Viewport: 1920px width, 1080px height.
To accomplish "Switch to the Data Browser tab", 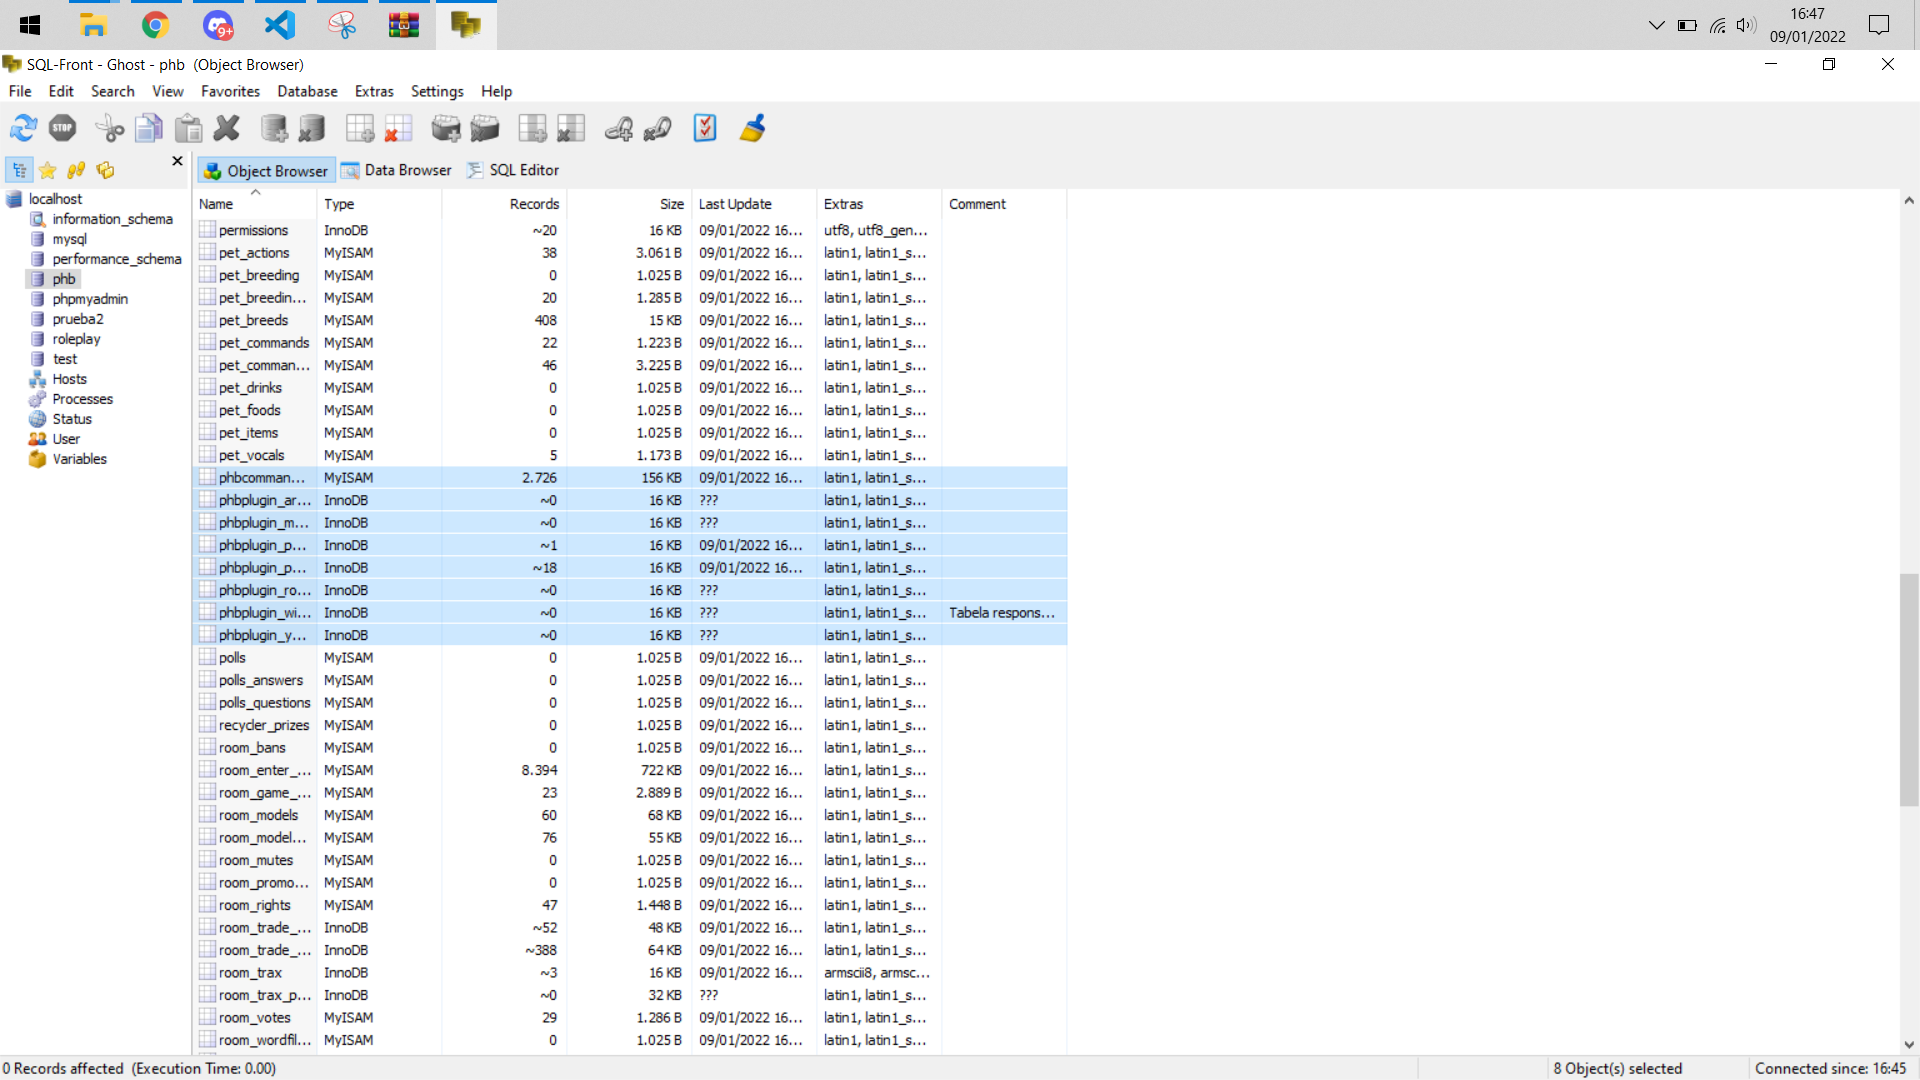I will pos(397,170).
